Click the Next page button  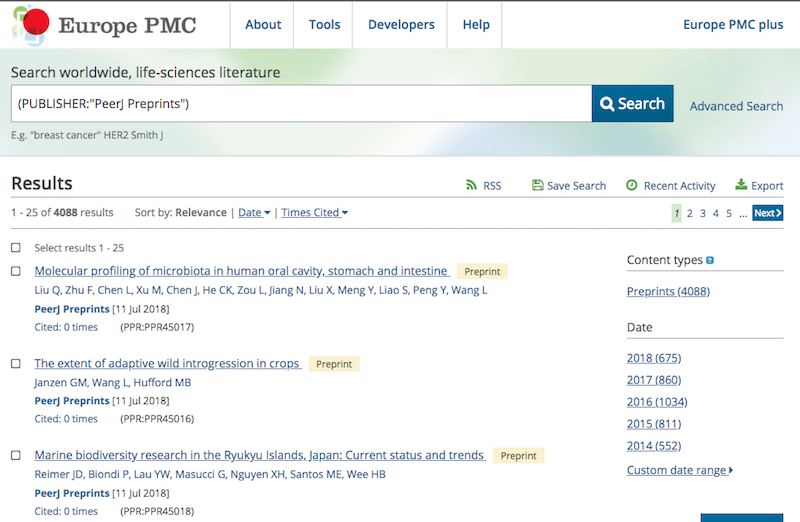(768, 213)
